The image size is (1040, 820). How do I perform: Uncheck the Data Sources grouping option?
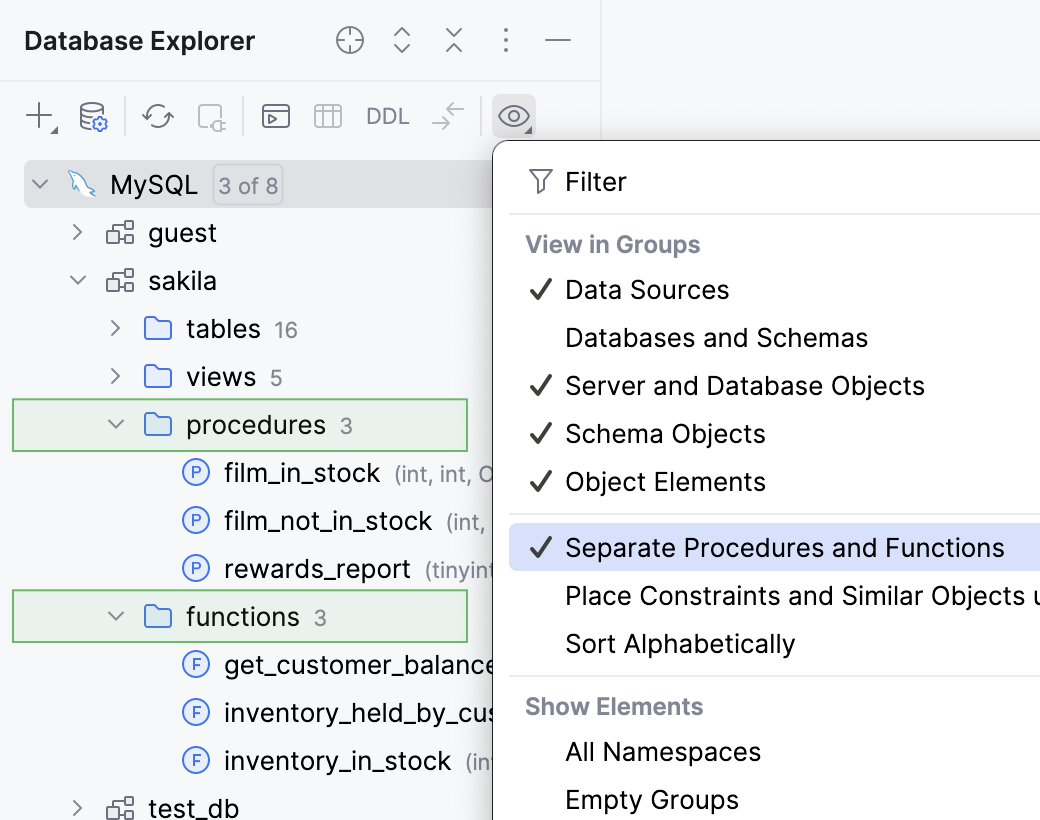click(x=648, y=289)
